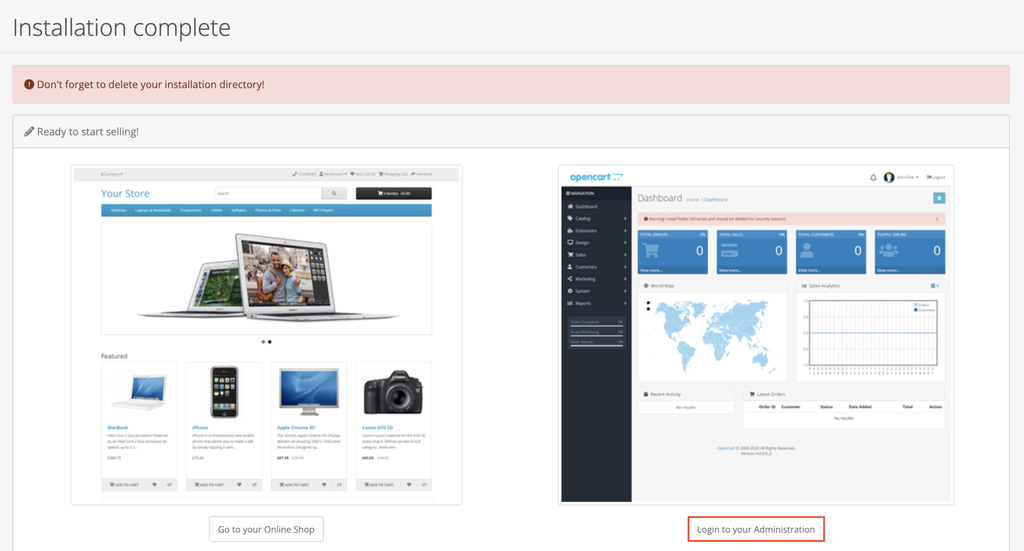The height and width of the screenshot is (551, 1024).
Task: Click the pencil icon beside Ready to start selling
Action: [x=29, y=132]
